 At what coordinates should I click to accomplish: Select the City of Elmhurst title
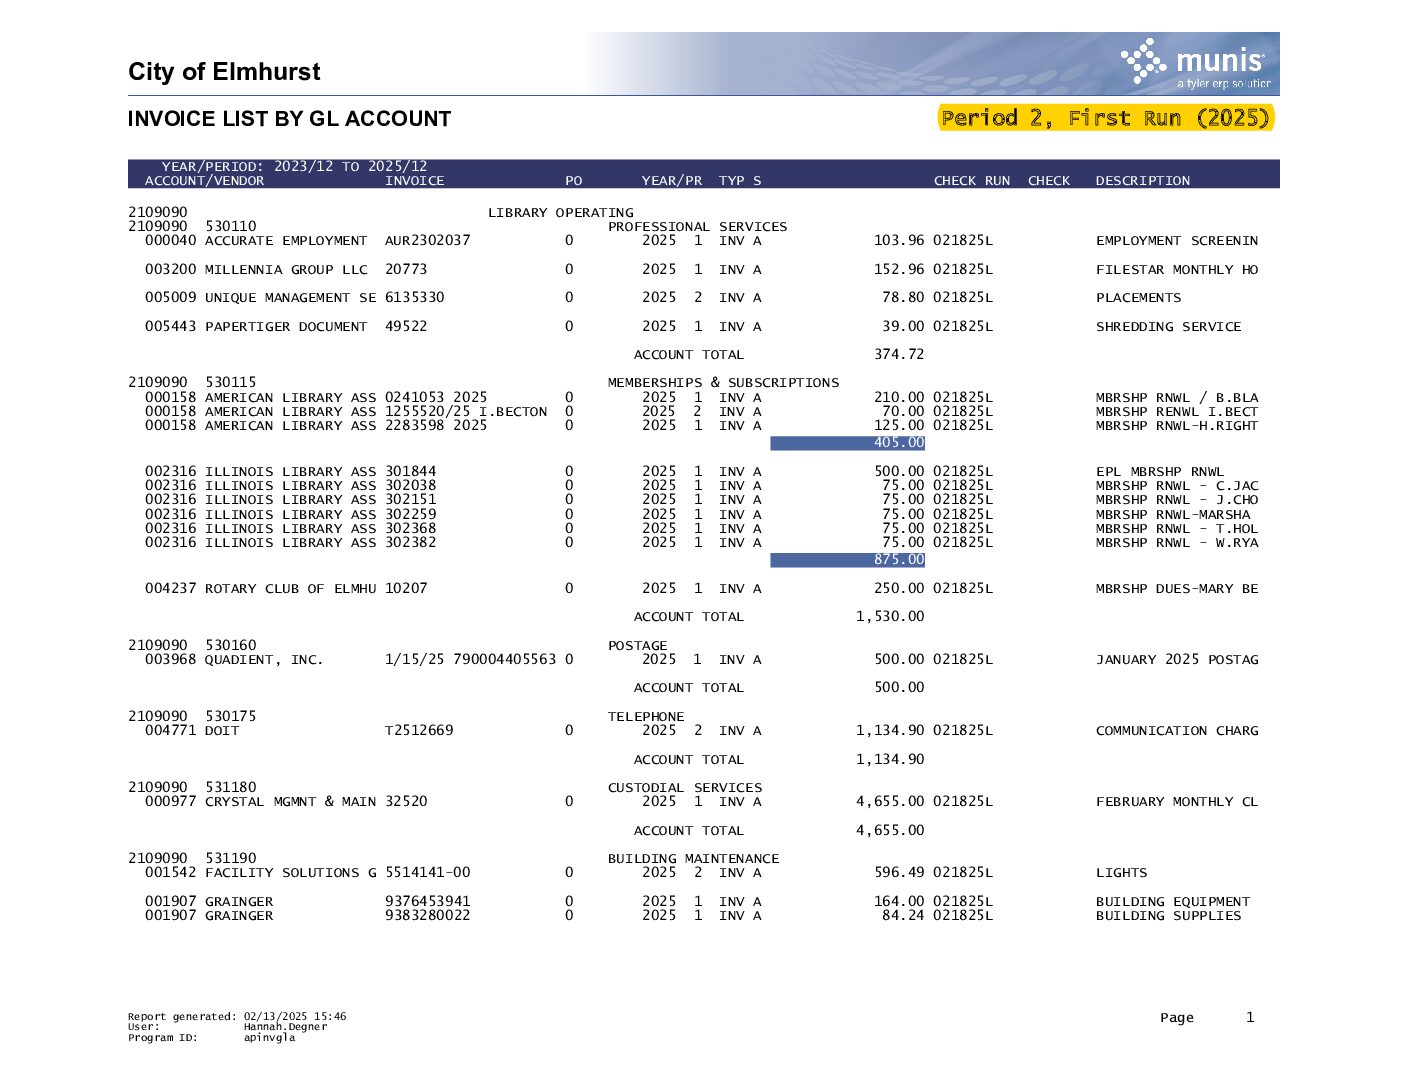(x=224, y=72)
